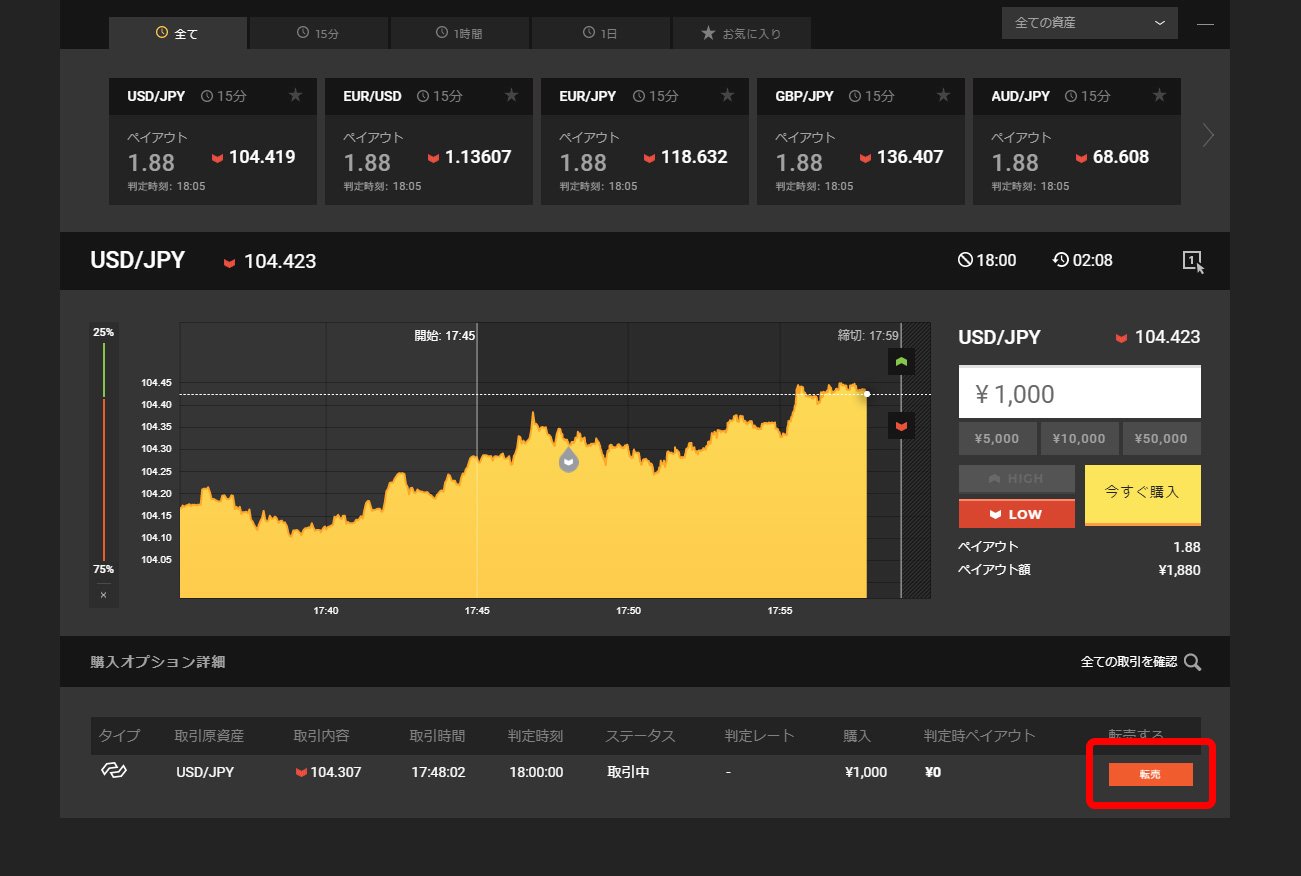The height and width of the screenshot is (876, 1301).
Task: Click the 17:48:02 trade time cell
Action: coord(438,772)
